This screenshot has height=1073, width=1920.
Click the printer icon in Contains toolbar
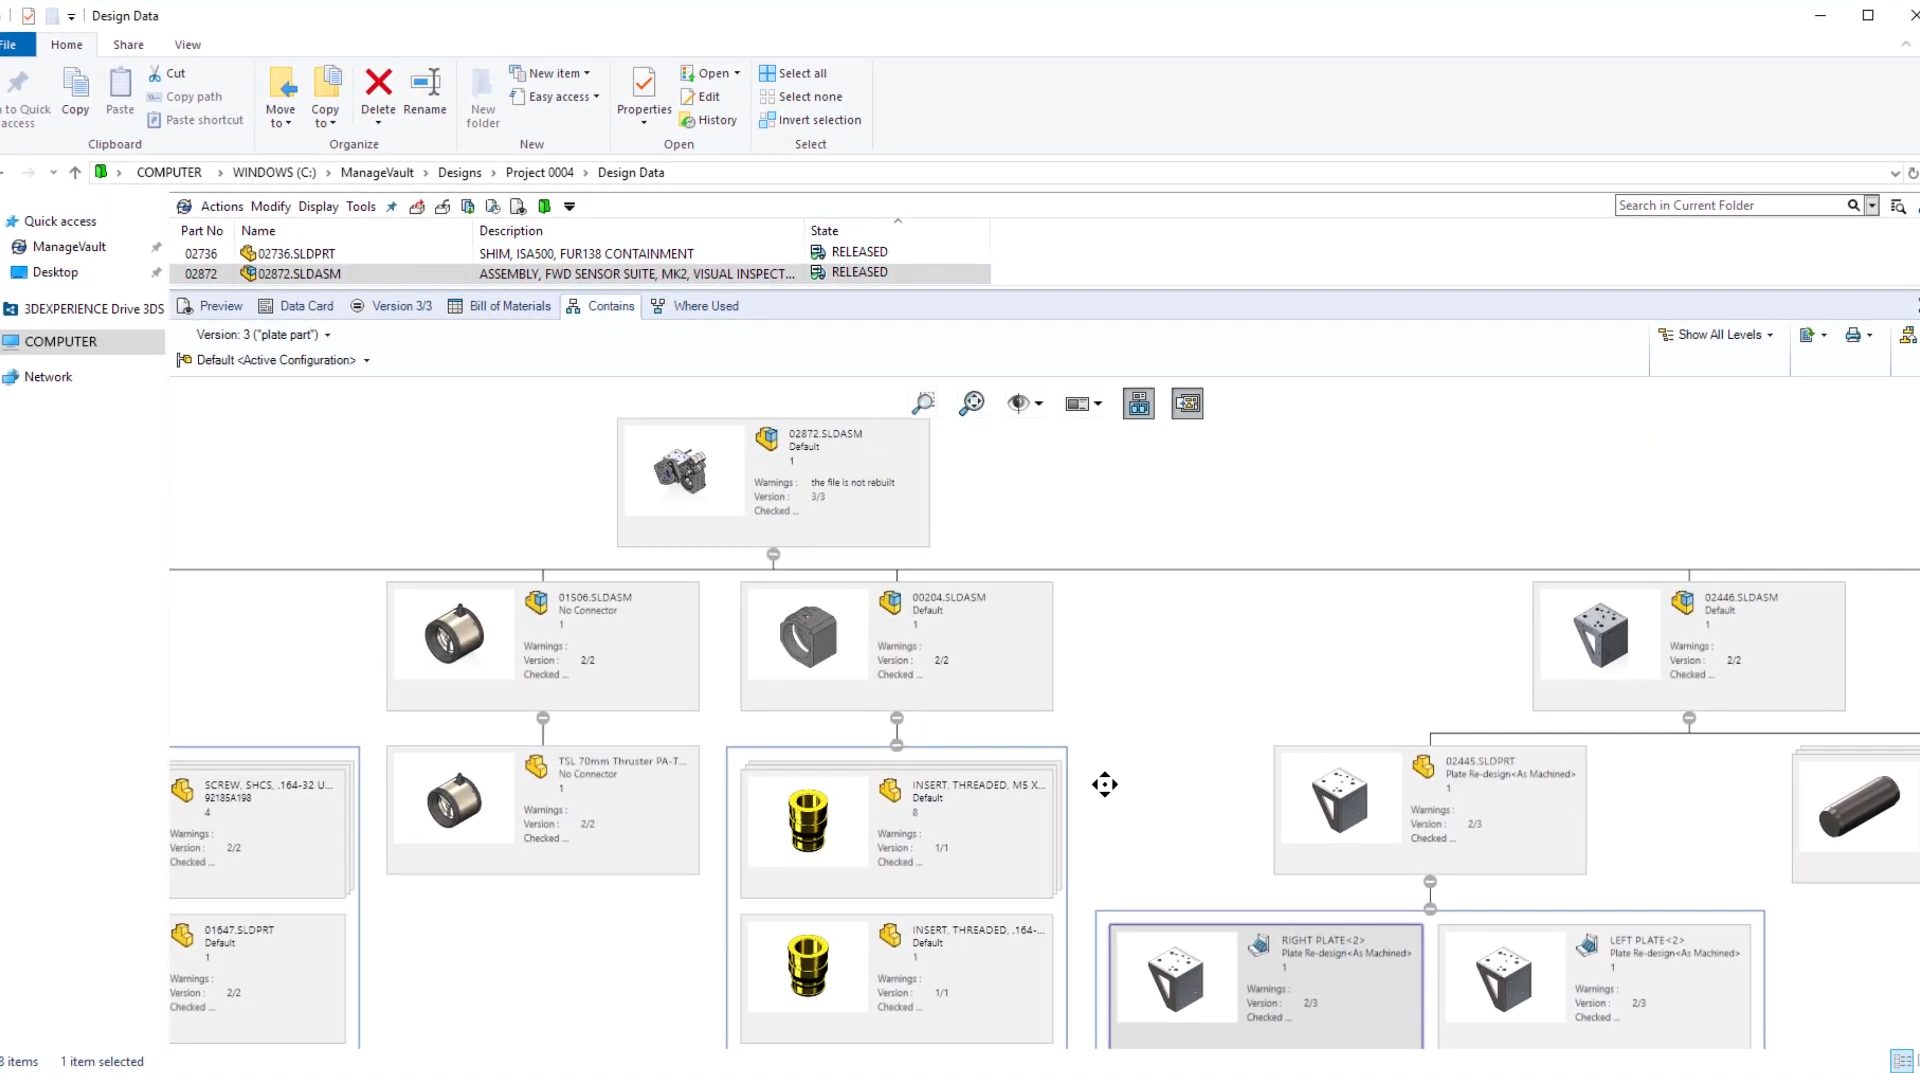click(x=1852, y=335)
